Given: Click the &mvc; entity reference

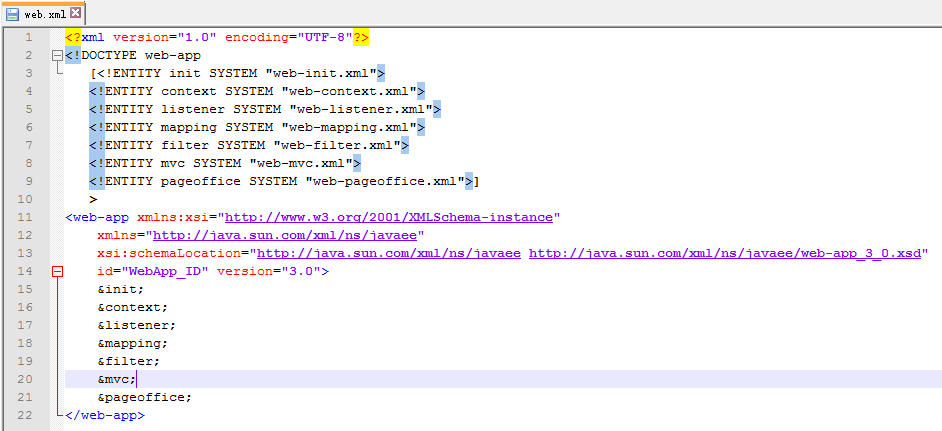Looking at the screenshot, I should (117, 379).
